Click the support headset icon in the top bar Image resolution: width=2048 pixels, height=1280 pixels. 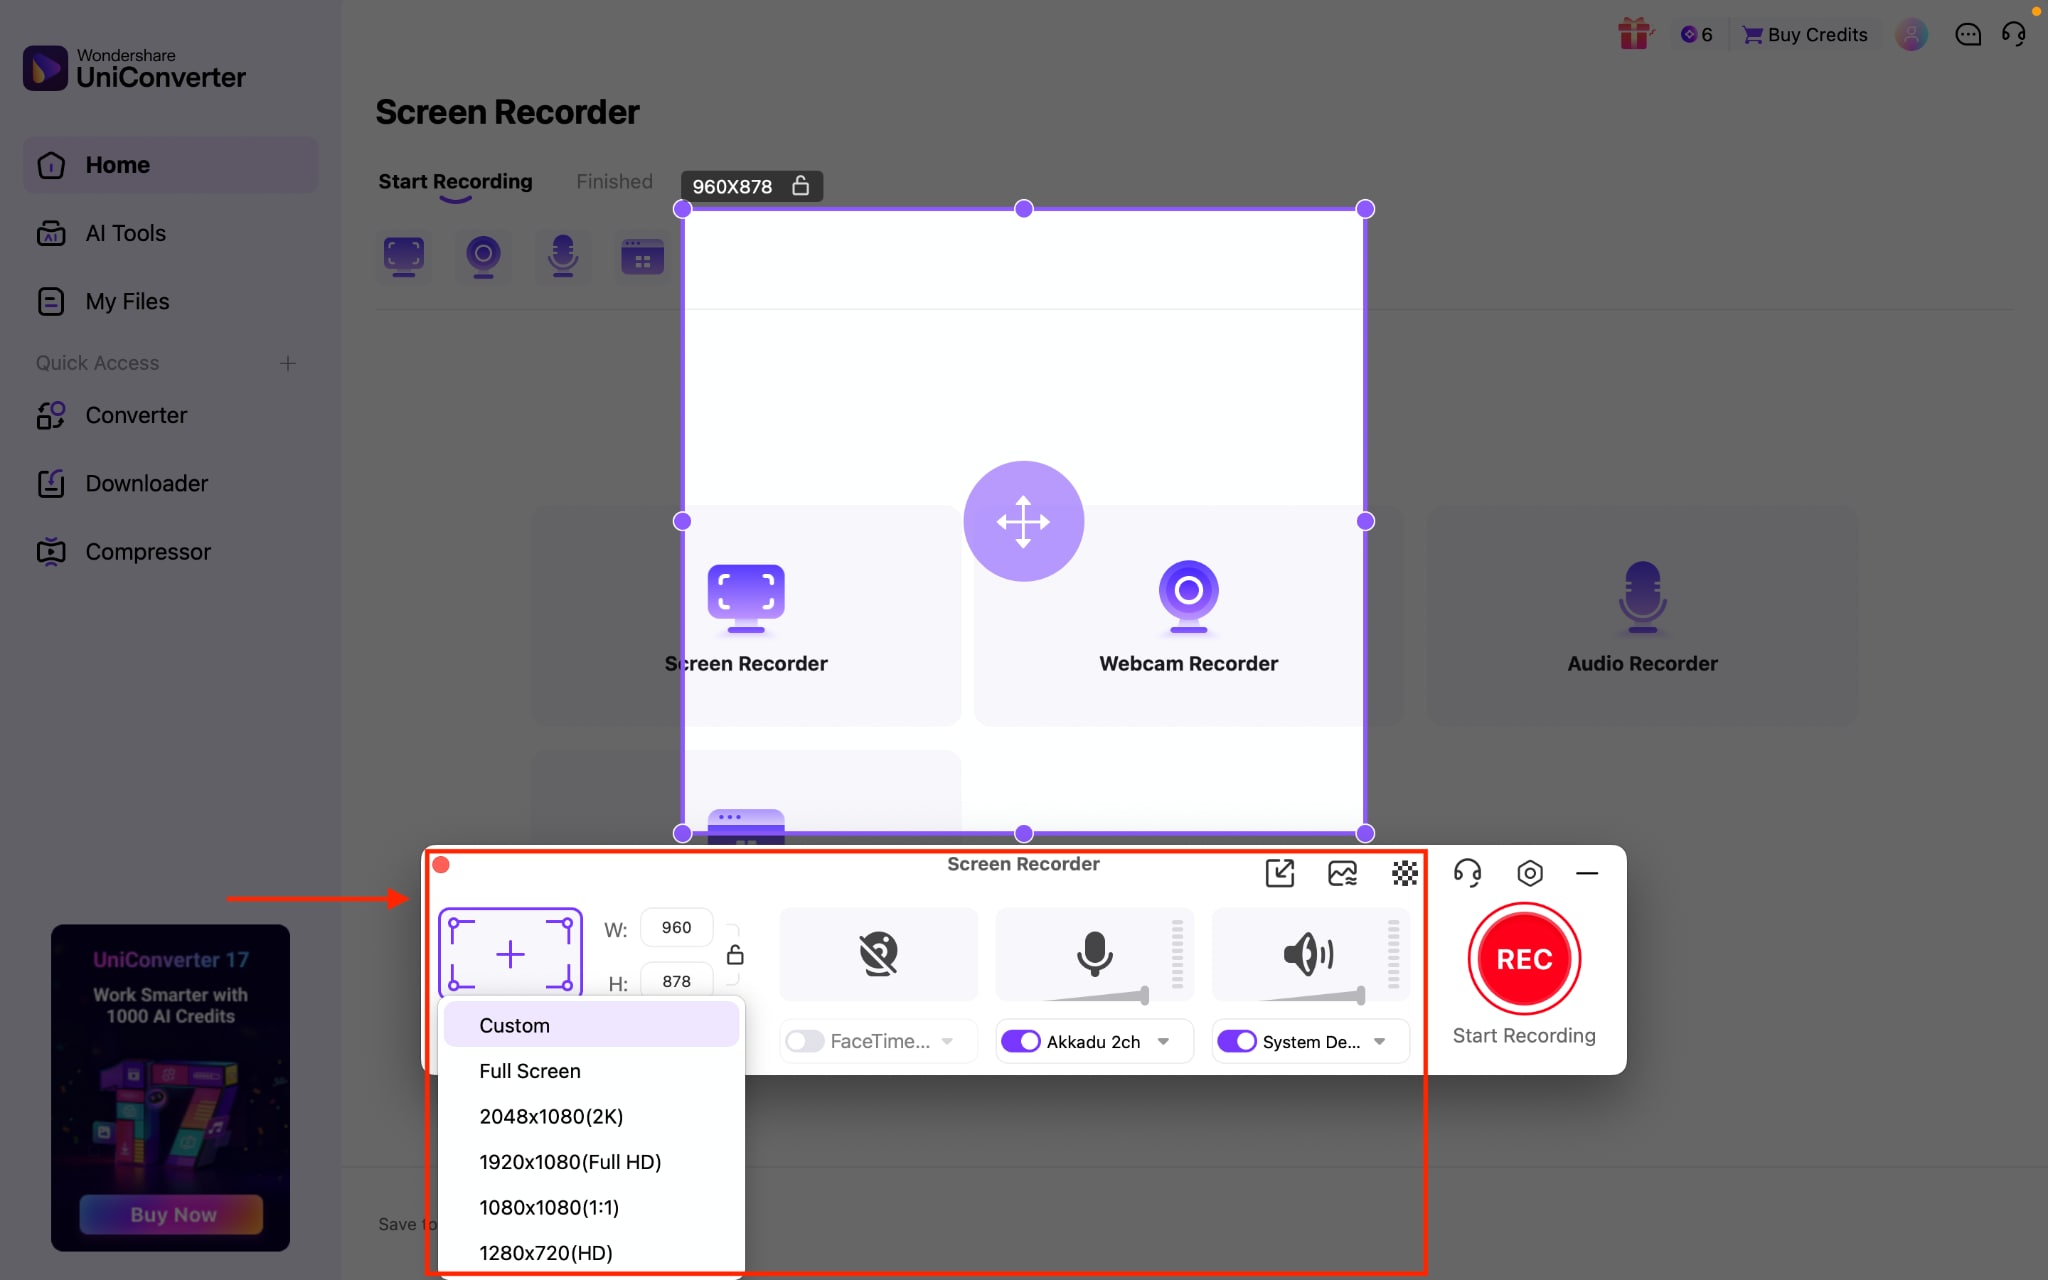(x=2014, y=35)
